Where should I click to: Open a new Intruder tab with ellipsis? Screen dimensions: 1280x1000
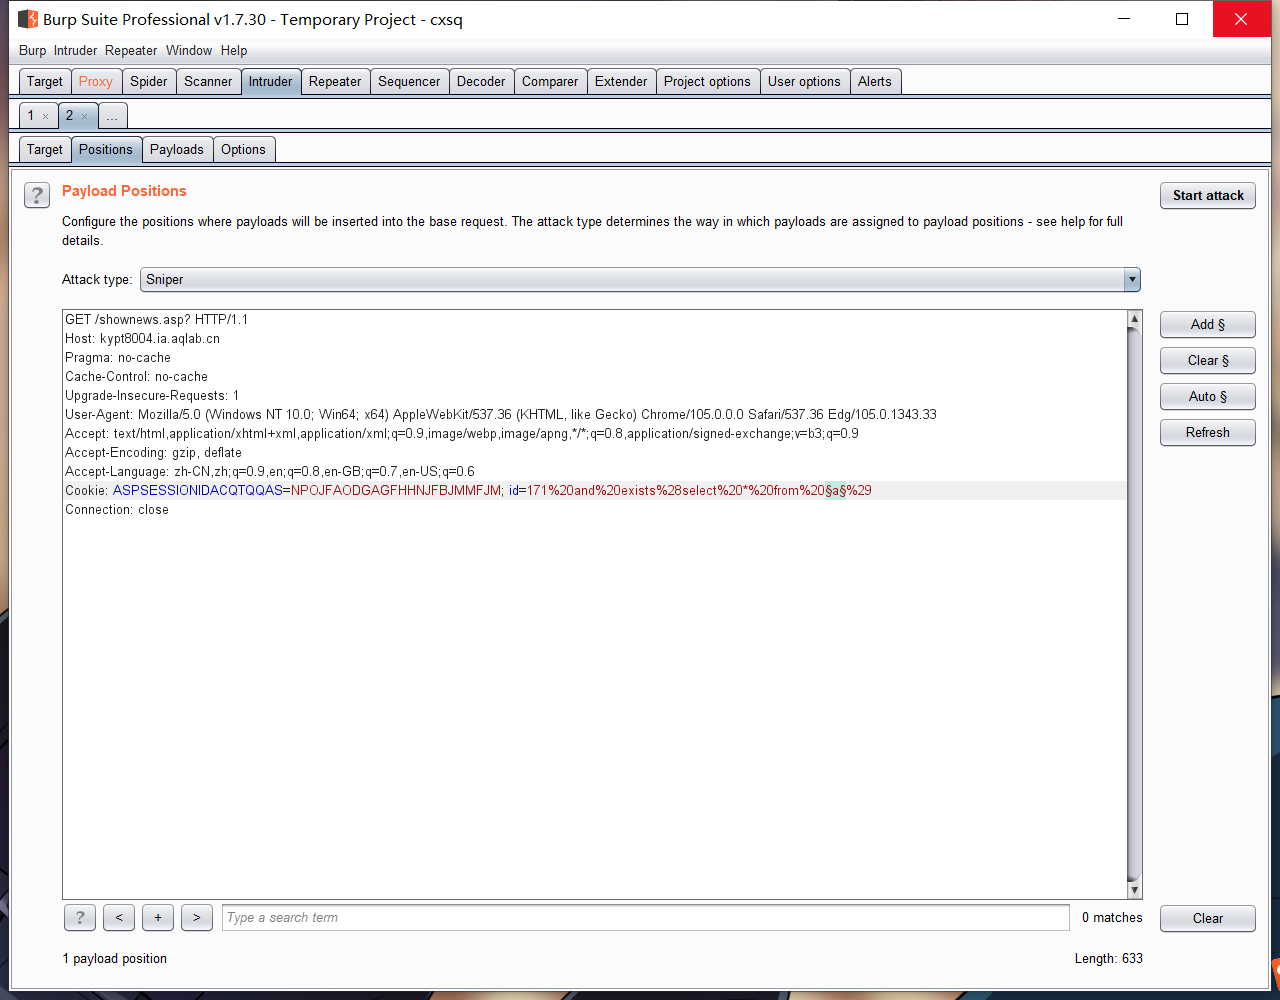(x=112, y=117)
